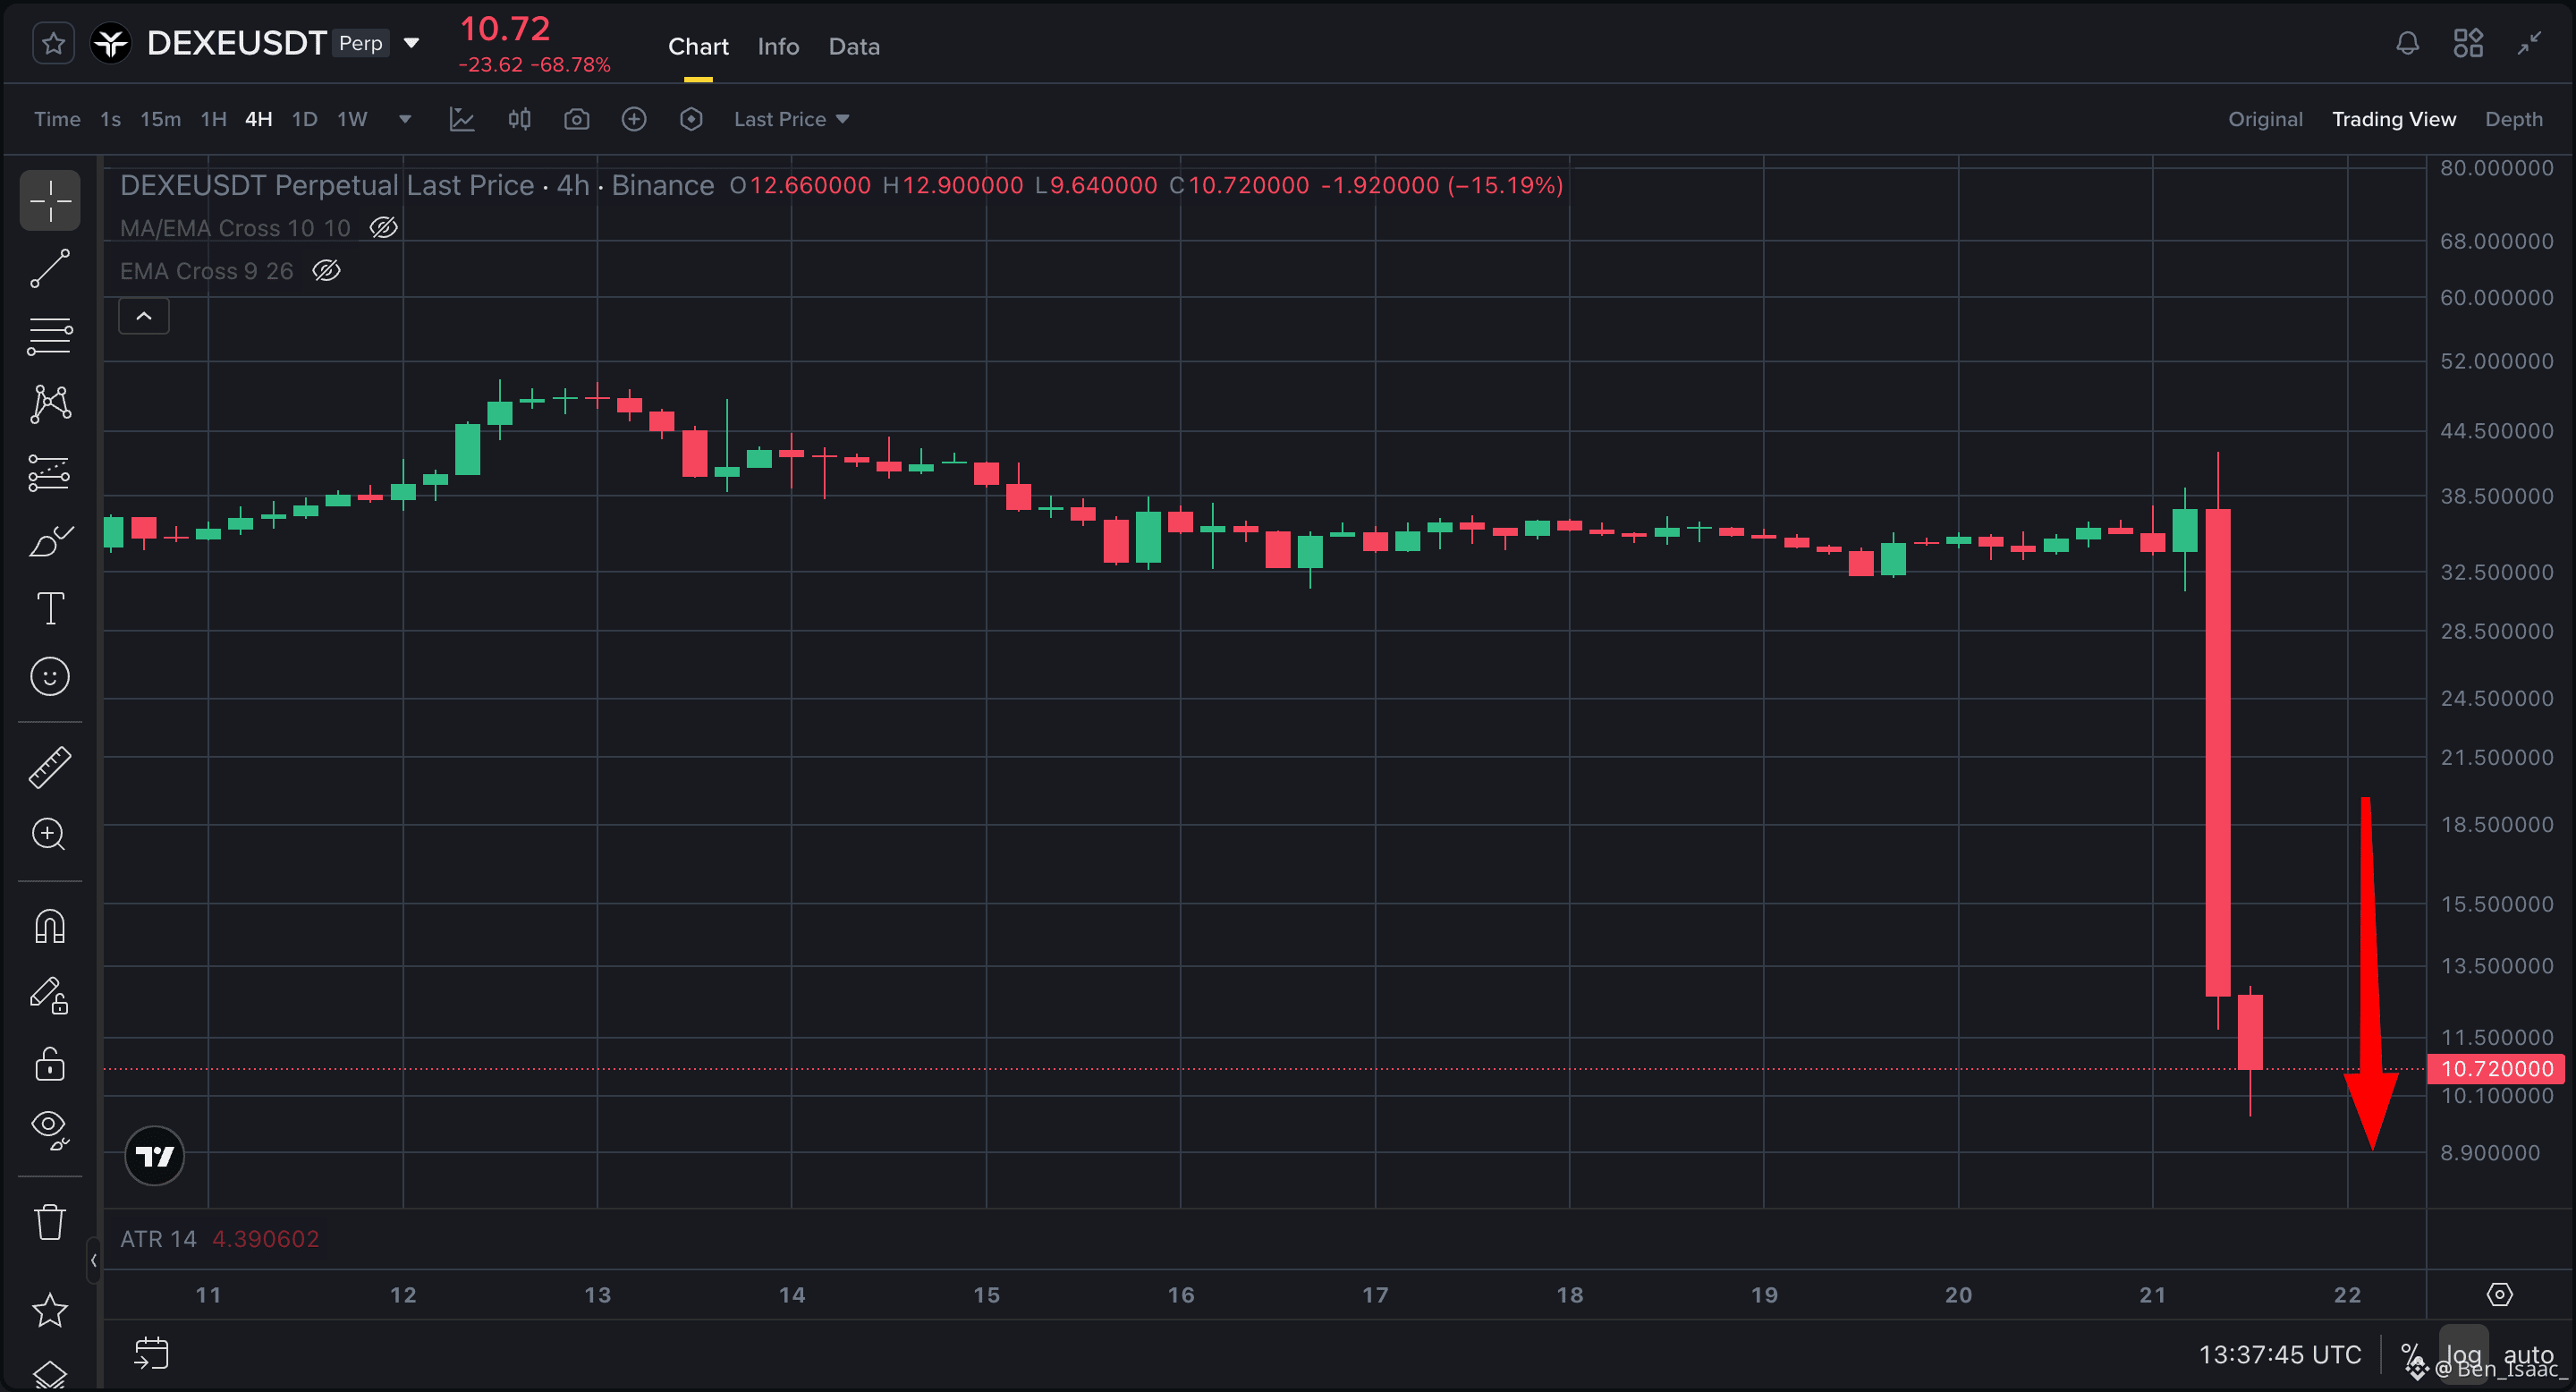Open the emoji icons tool
Screen dimensions: 2576x1392
coord(50,676)
